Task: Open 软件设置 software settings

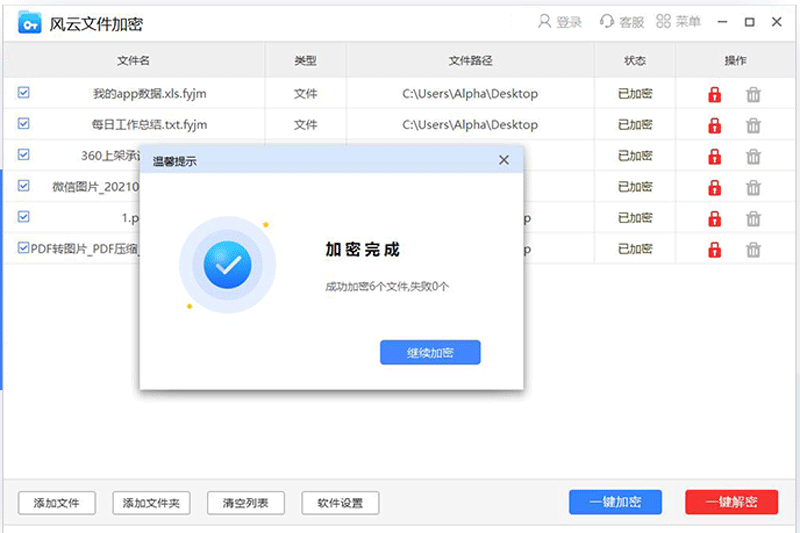Action: coord(340,502)
